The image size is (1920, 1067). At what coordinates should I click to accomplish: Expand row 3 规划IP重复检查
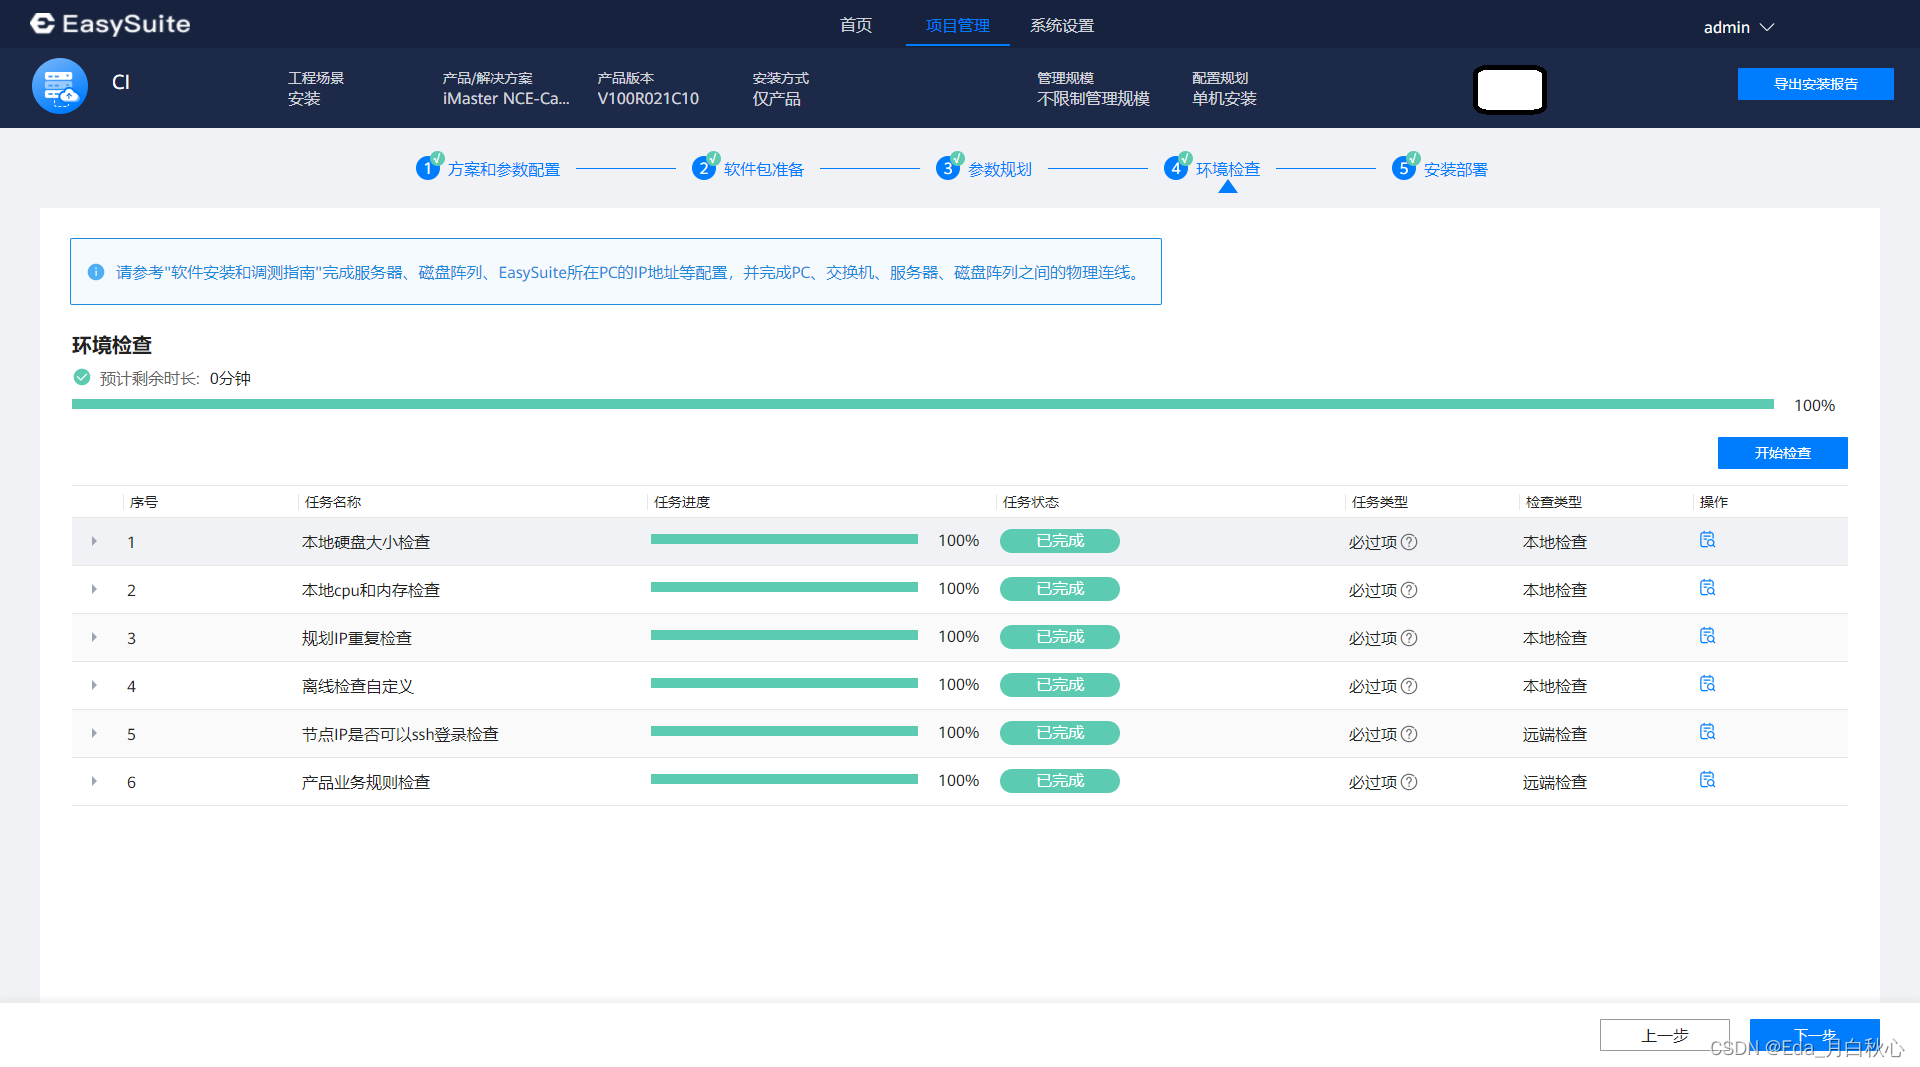[x=94, y=637]
